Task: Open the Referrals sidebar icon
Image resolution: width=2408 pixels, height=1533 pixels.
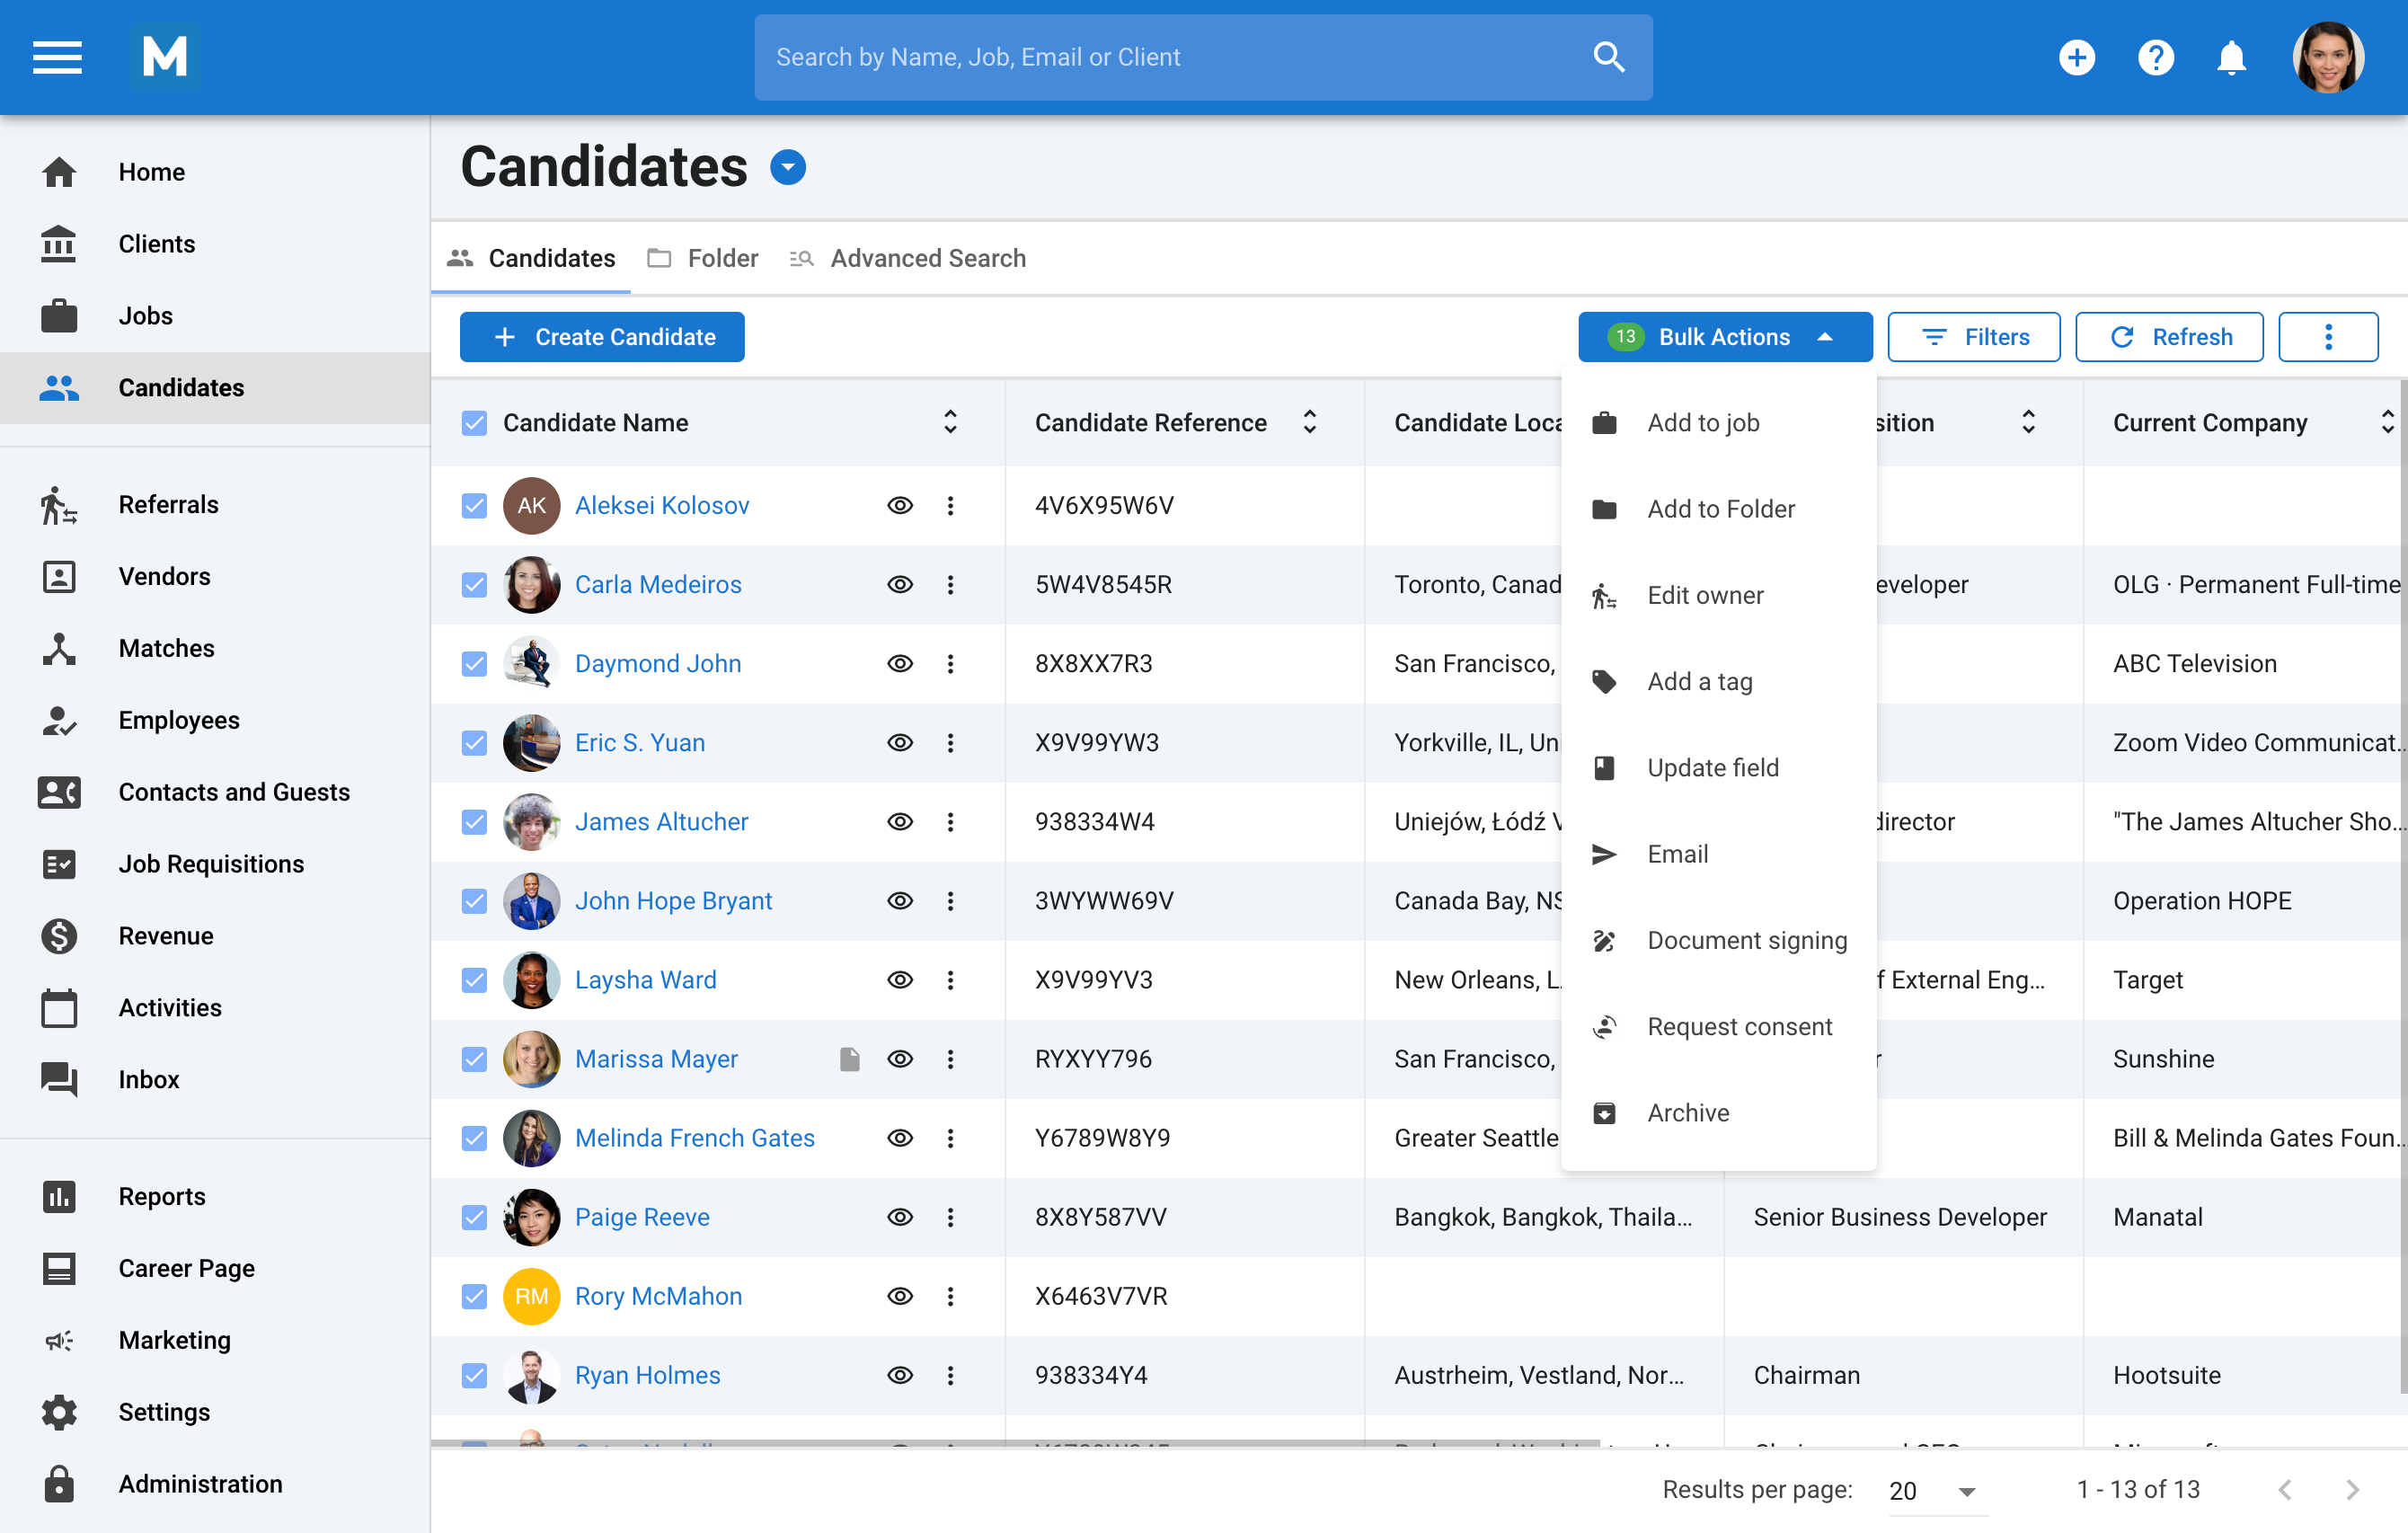Action: tap(59, 505)
